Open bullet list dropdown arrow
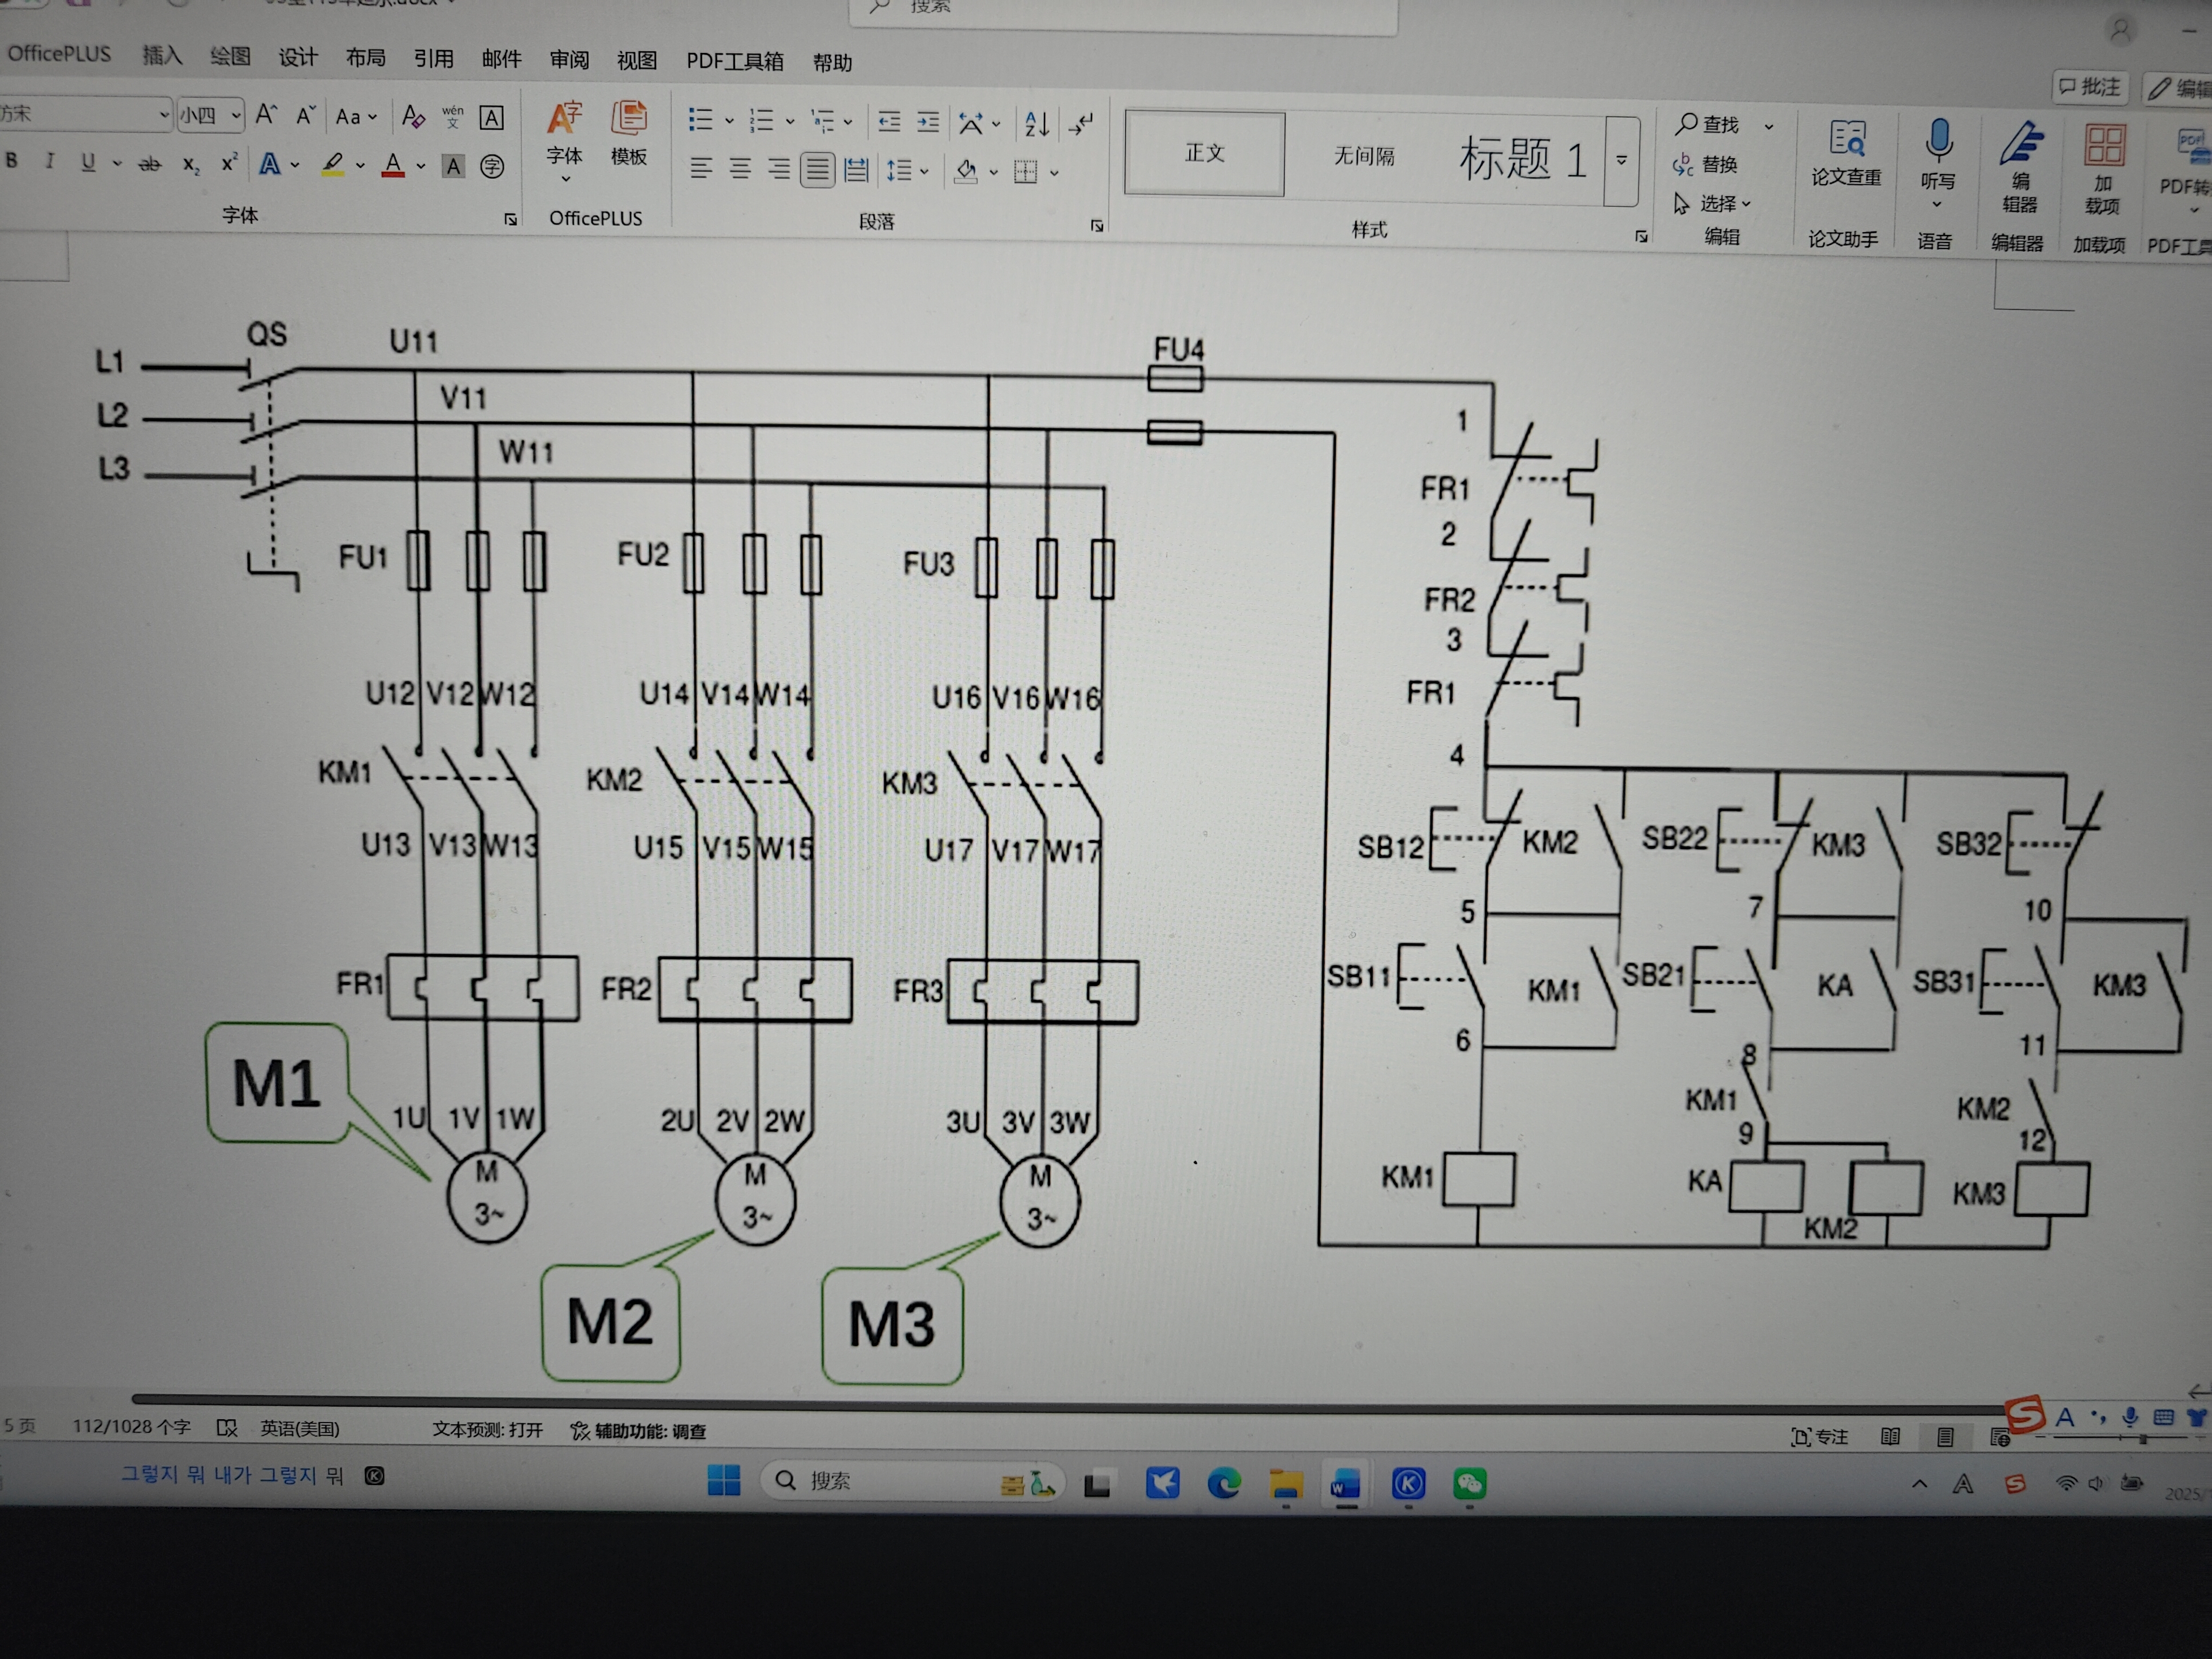The width and height of the screenshot is (2212, 1659). click(729, 122)
